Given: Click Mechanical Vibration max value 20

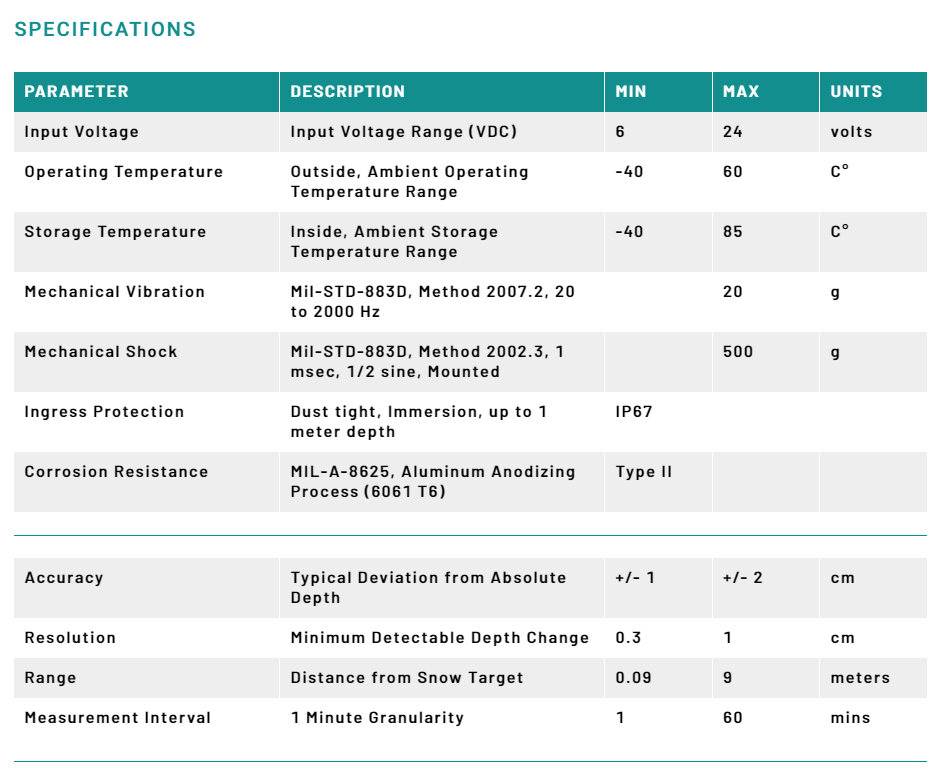Looking at the screenshot, I should [x=732, y=292].
